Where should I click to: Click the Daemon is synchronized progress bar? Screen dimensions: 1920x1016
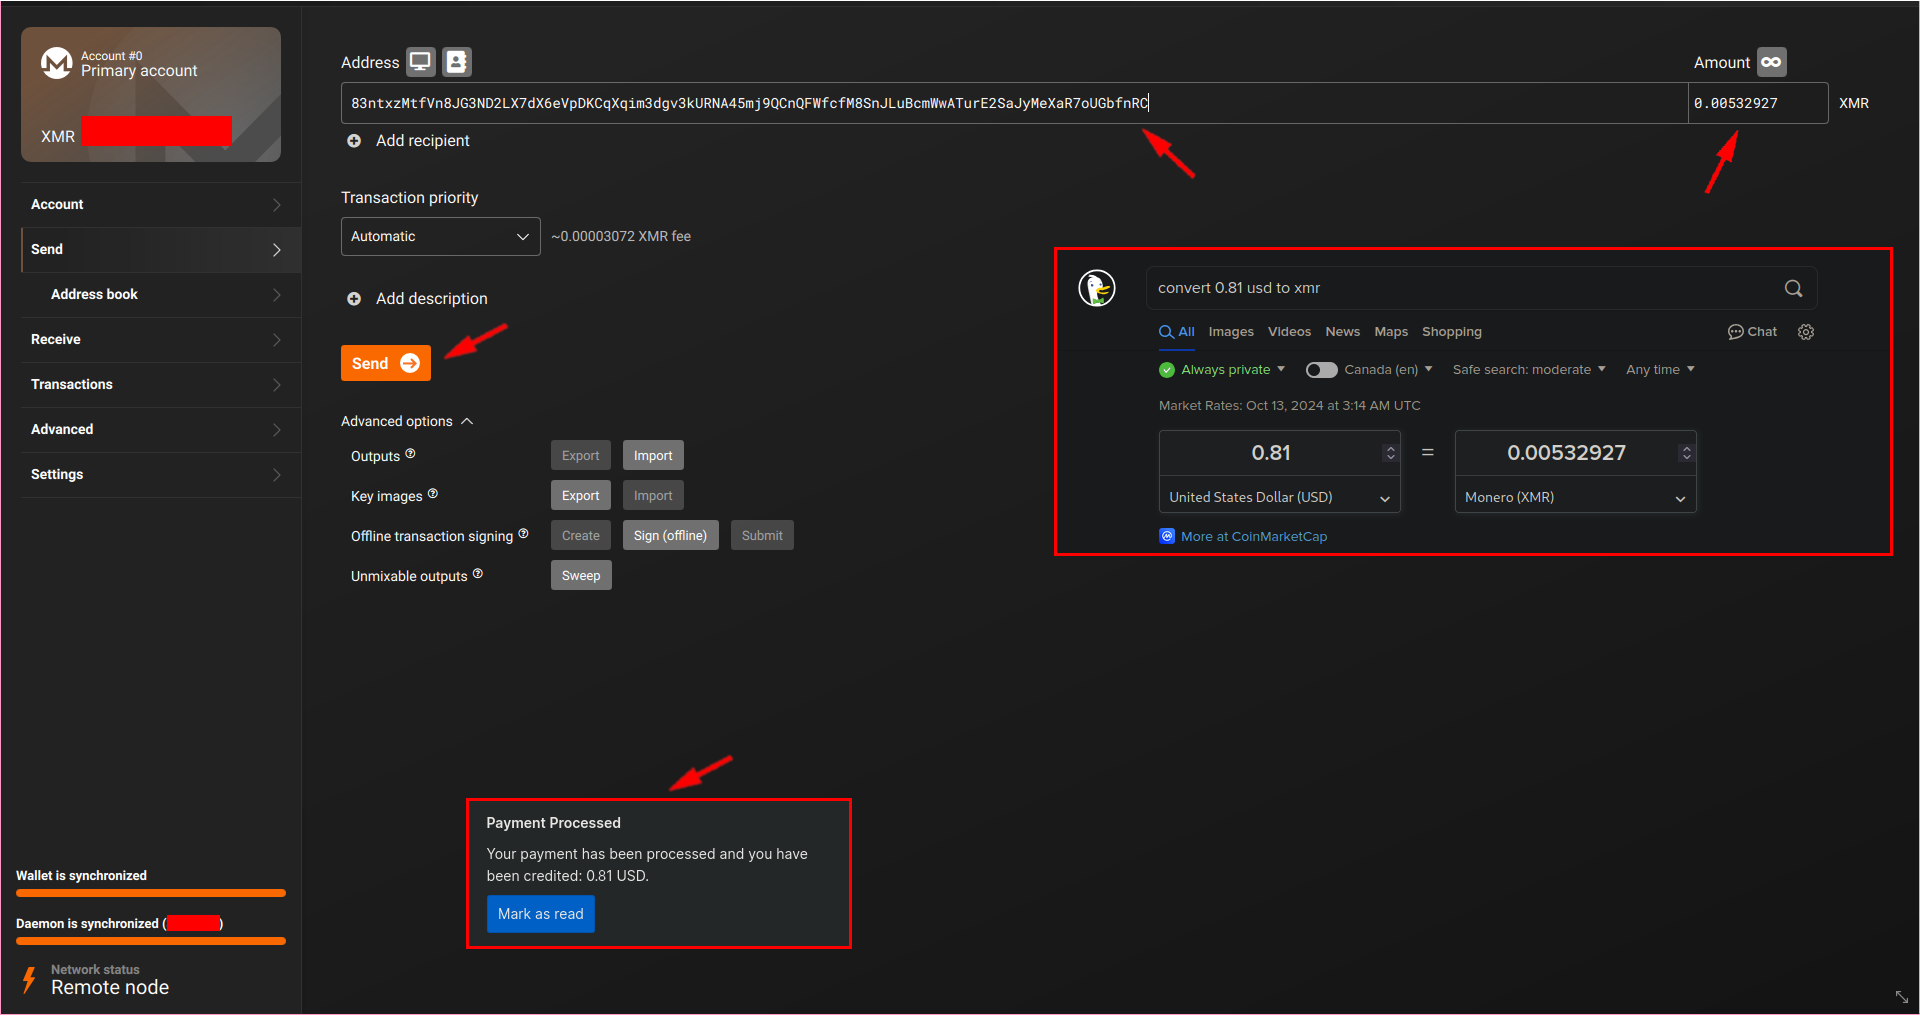point(151,941)
